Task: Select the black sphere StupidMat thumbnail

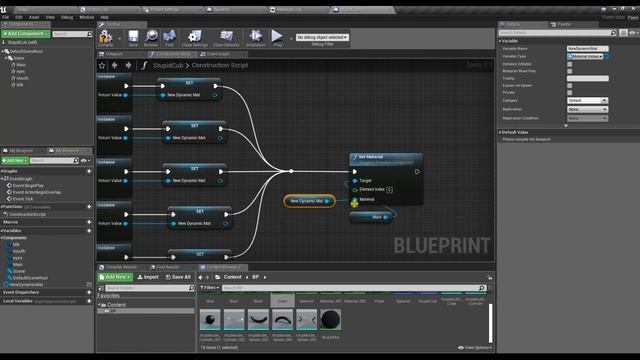Action: coord(330,320)
